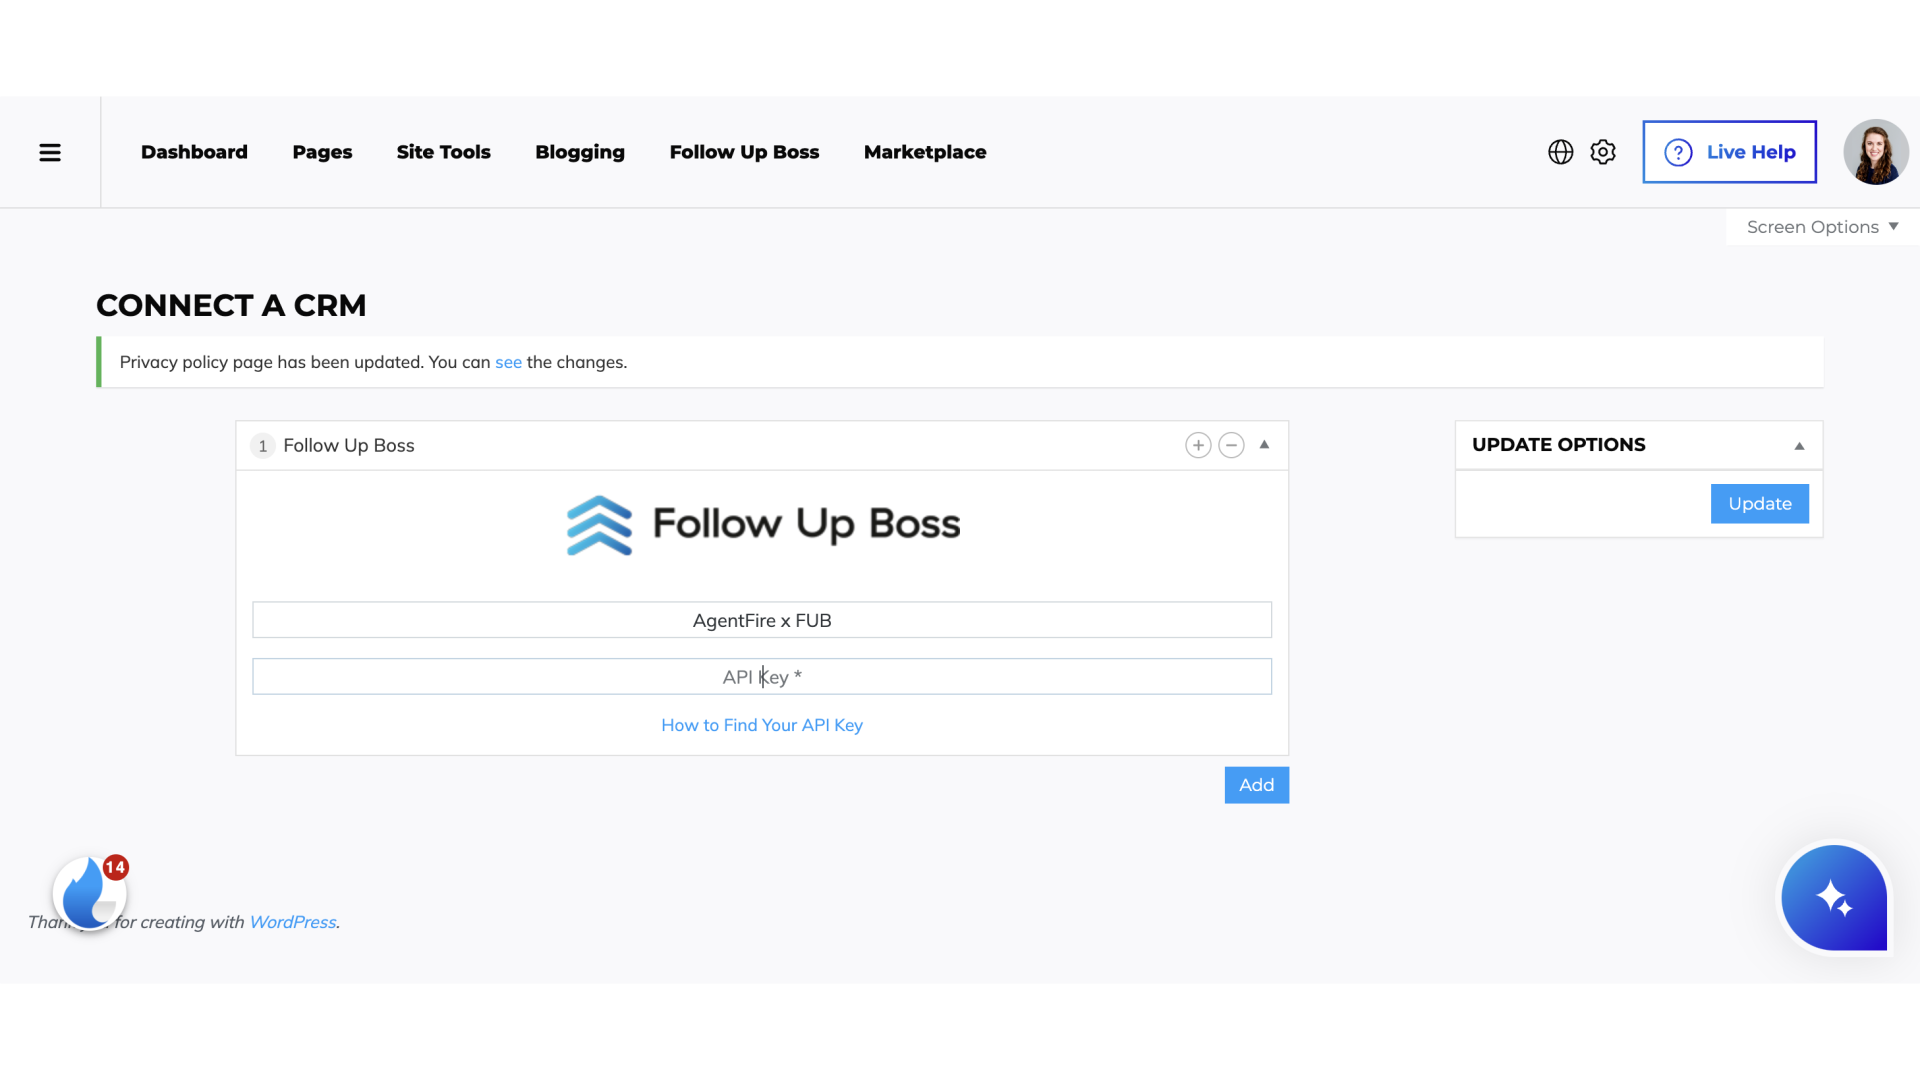Open the Dashboard section

point(194,152)
